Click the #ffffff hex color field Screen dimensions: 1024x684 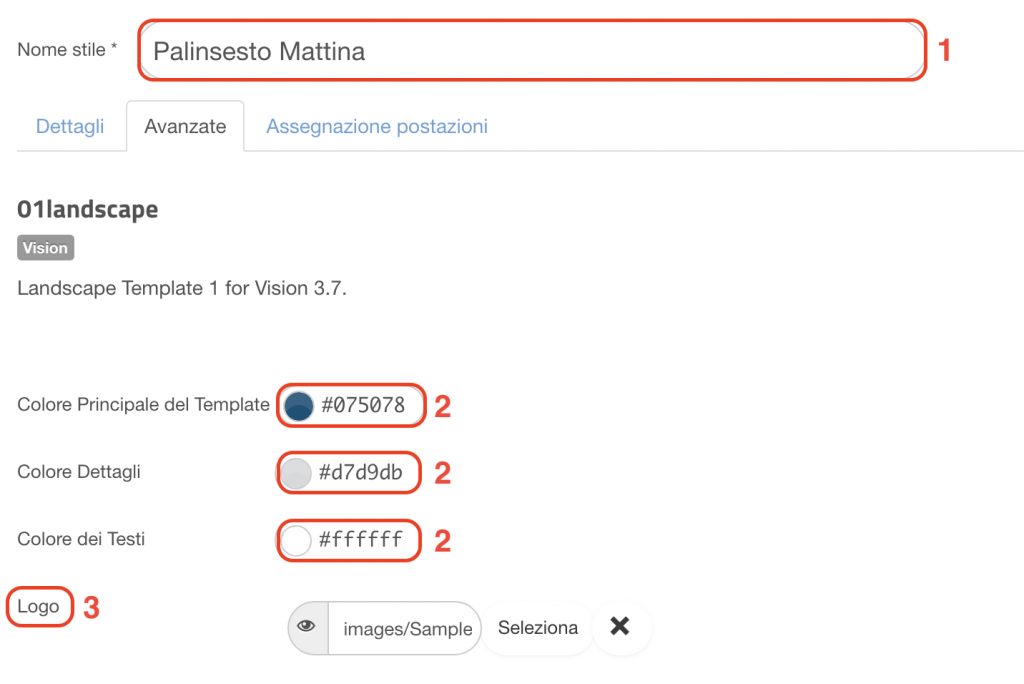(x=360, y=540)
